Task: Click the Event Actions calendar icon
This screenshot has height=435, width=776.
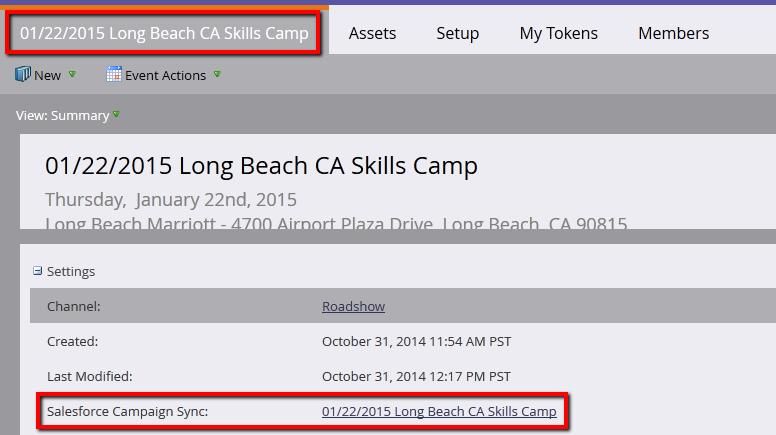Action: (114, 75)
